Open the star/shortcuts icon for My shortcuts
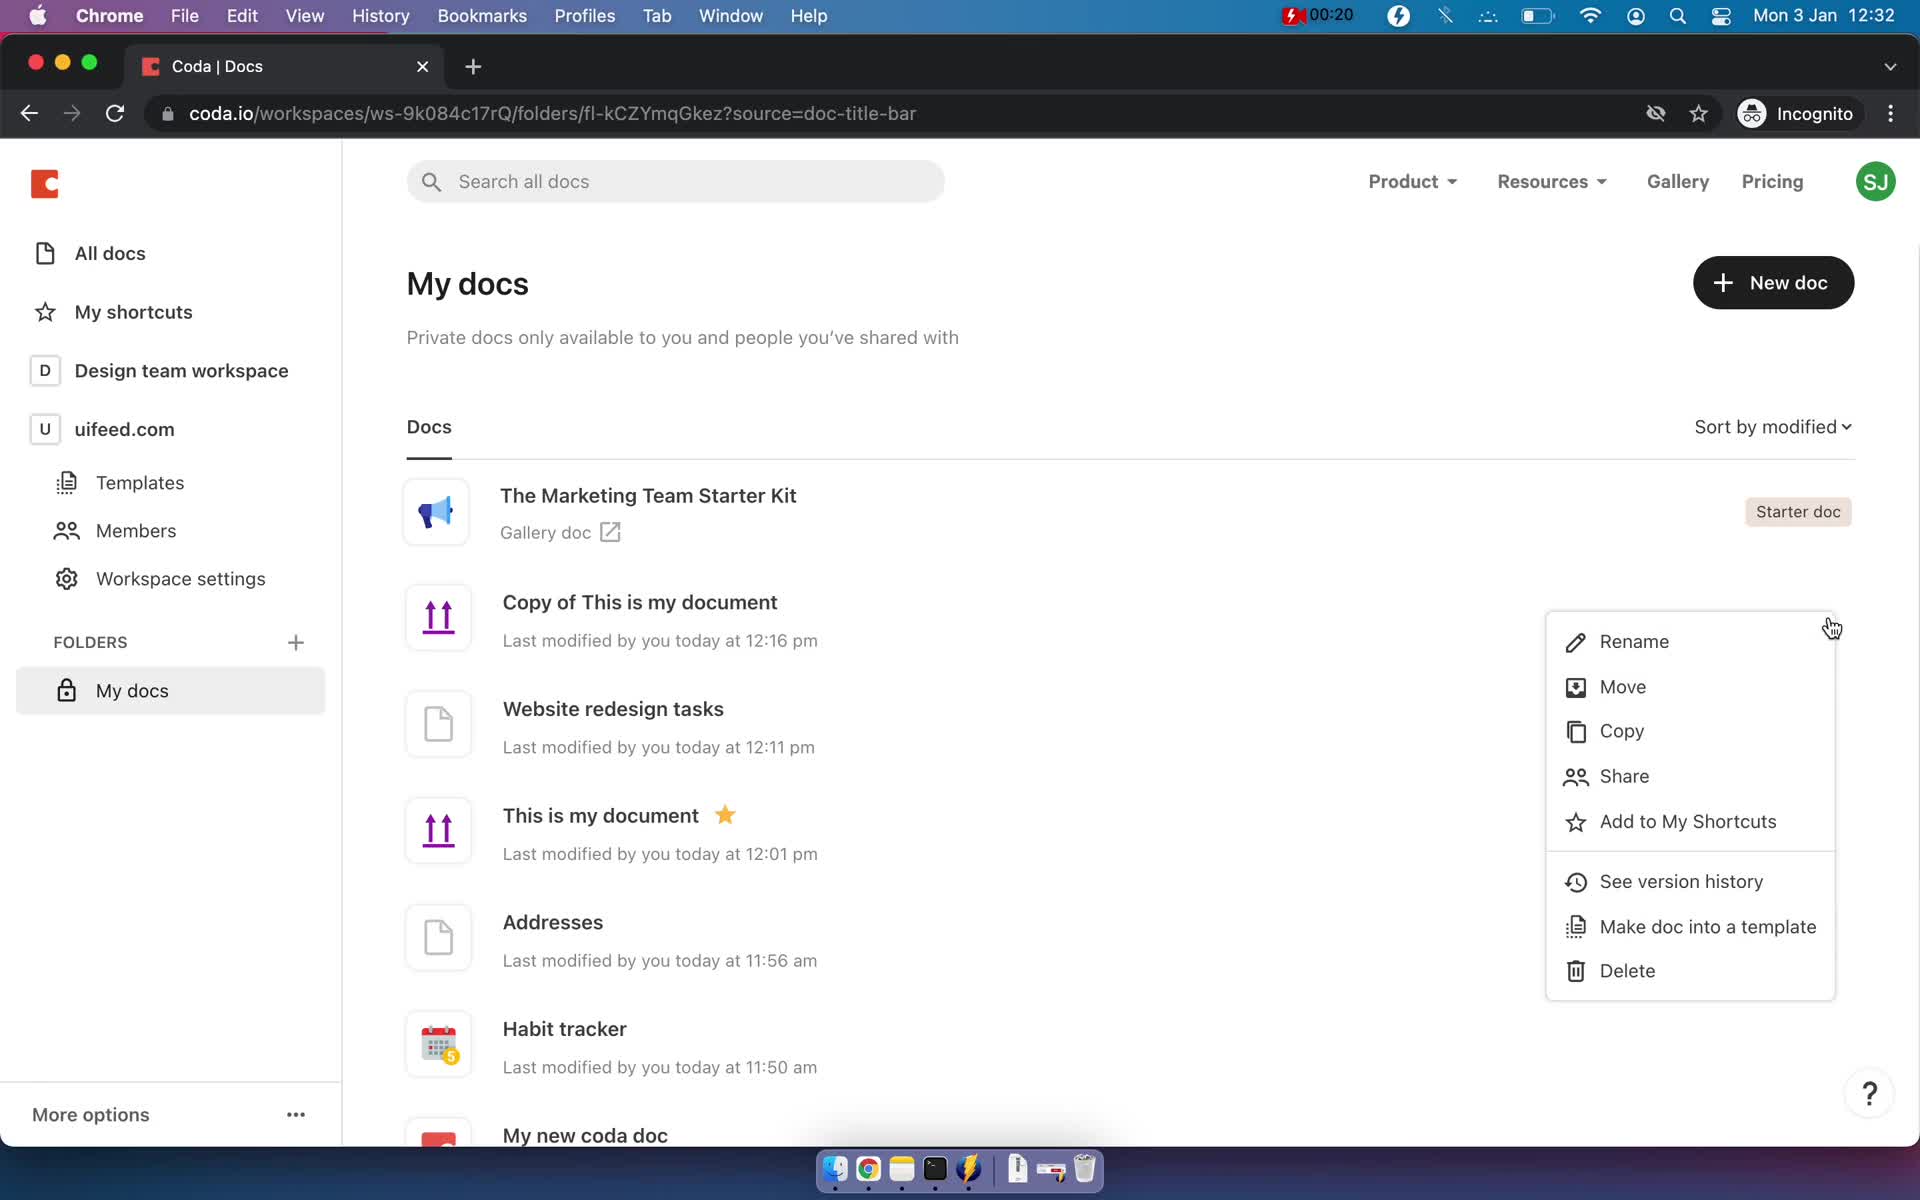This screenshot has height=1200, width=1920. click(x=47, y=311)
